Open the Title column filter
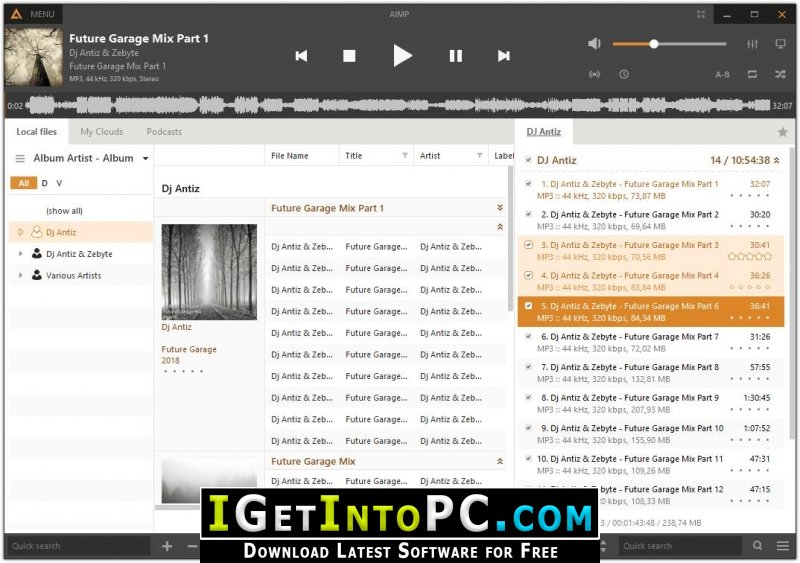Image resolution: width=800 pixels, height=563 pixels. 405,156
